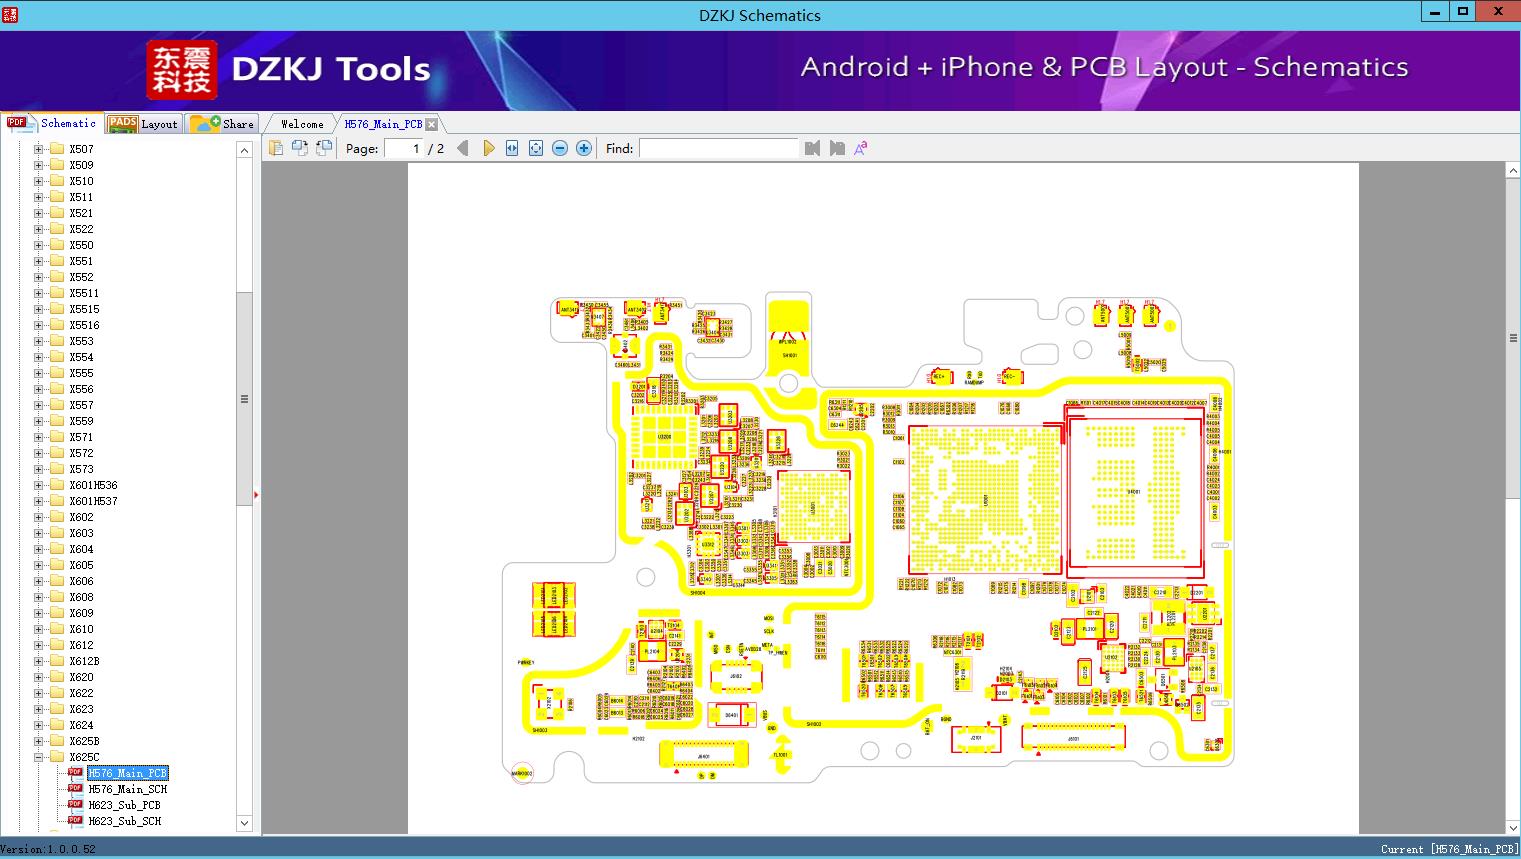The width and height of the screenshot is (1521, 859).
Task: Click find next result icon
Action: tap(837, 148)
